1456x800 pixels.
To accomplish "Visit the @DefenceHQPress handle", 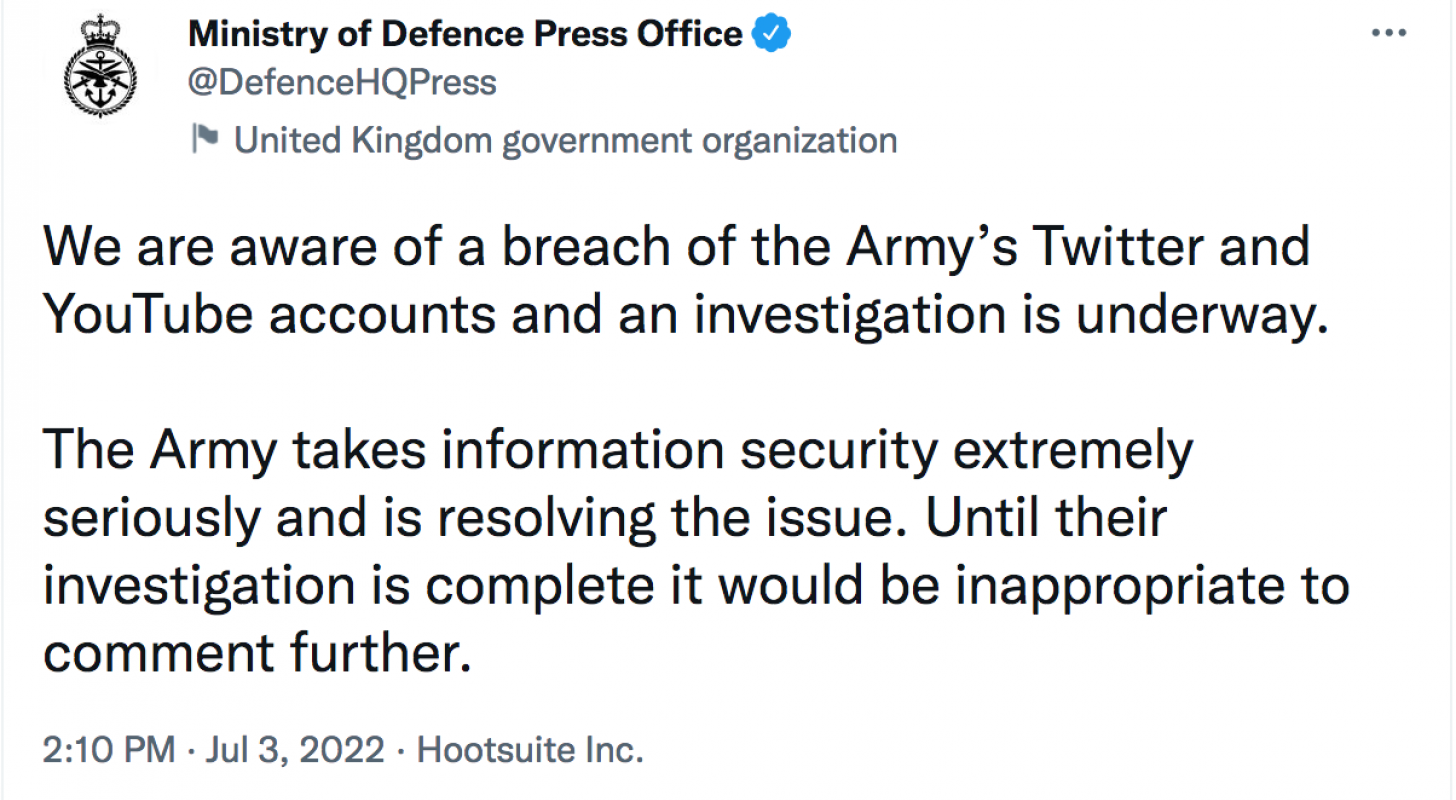I will pos(342,83).
